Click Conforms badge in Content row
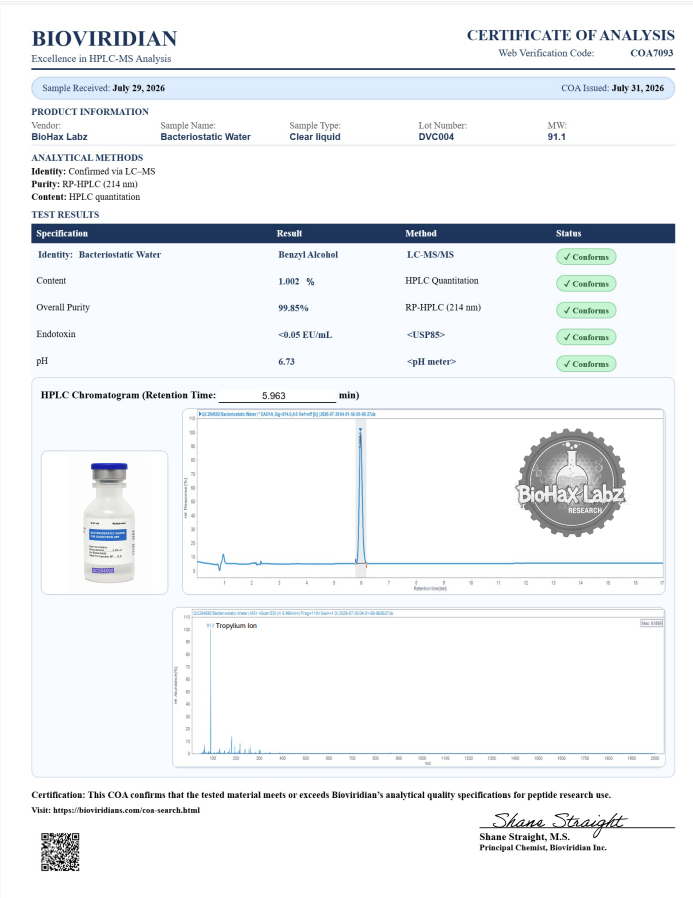This screenshot has height=898, width=693. [x=586, y=284]
